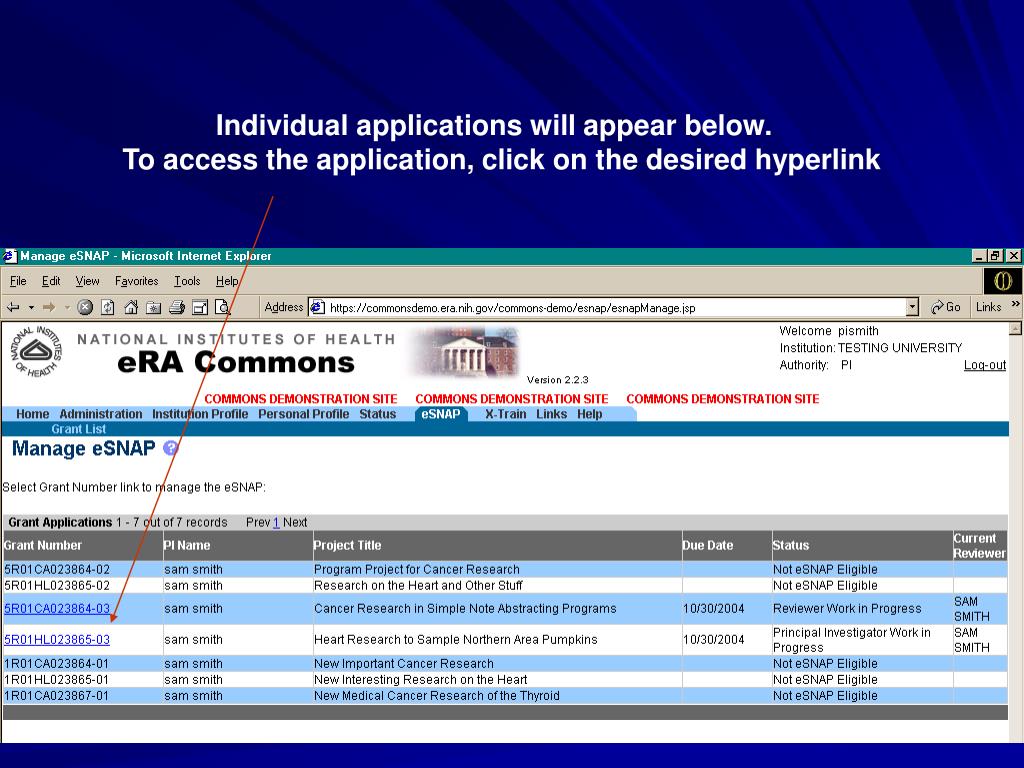Click the IE throbber logo icon

tap(1002, 281)
